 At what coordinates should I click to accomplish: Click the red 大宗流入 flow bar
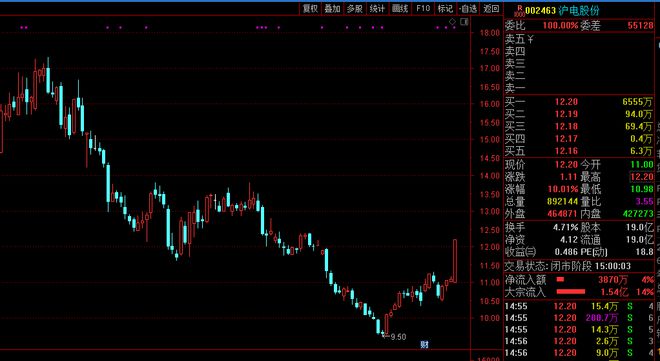[571, 292]
